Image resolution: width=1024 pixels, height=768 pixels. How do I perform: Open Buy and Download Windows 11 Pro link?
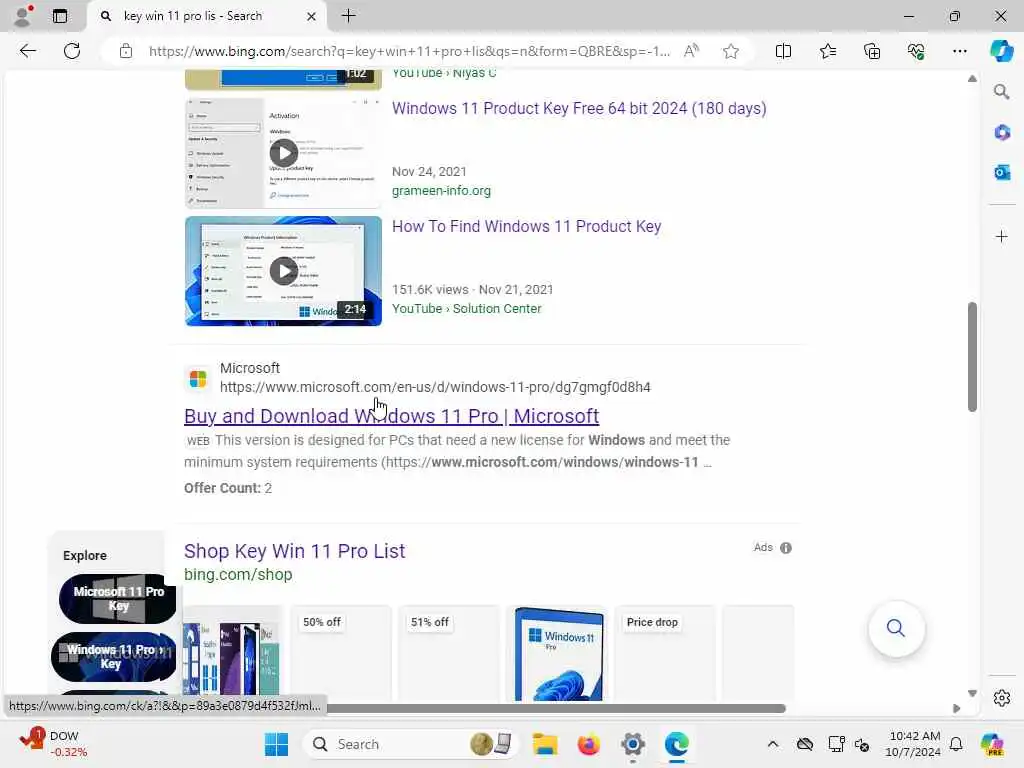391,416
